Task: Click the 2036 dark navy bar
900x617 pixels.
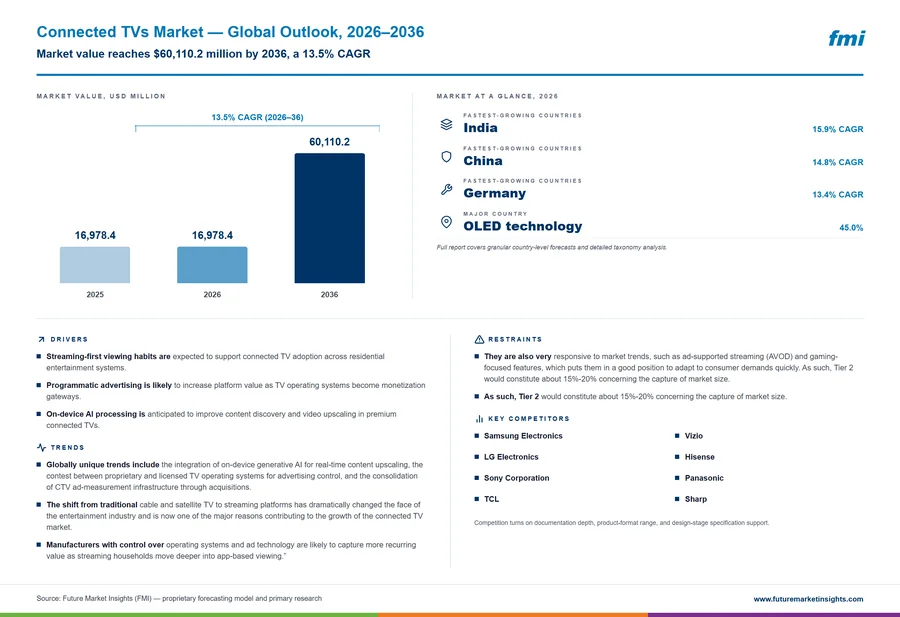Action: pos(329,218)
